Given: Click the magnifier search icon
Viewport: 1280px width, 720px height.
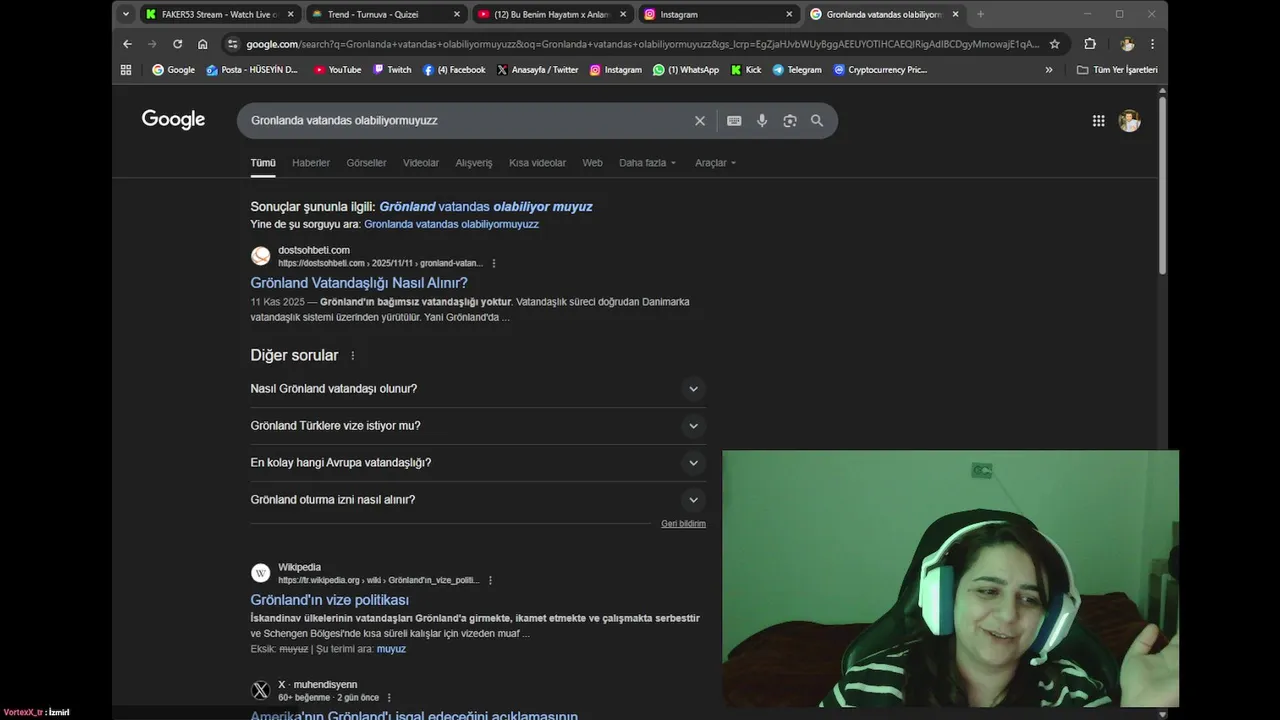Looking at the screenshot, I should (x=817, y=121).
